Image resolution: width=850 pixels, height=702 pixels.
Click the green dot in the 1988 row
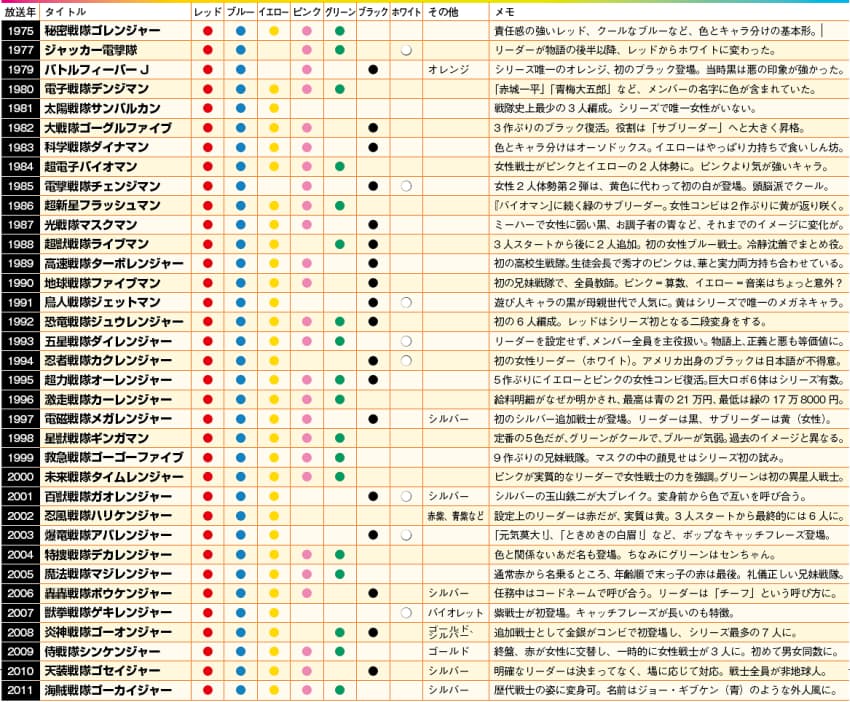(x=340, y=244)
